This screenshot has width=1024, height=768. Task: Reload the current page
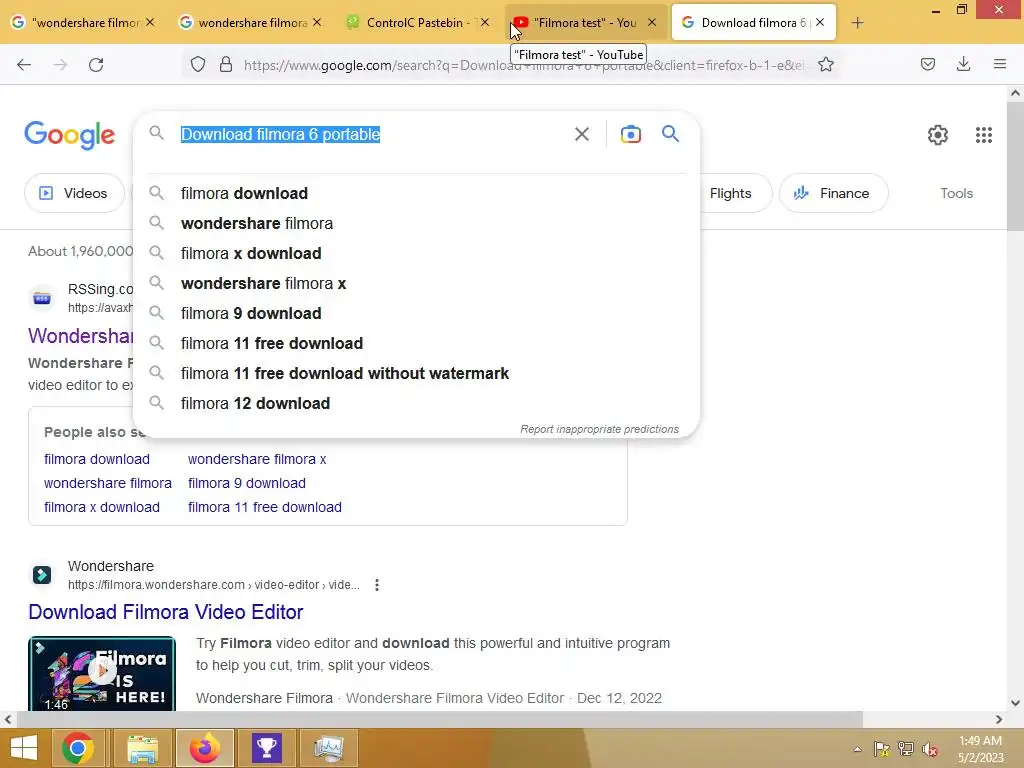coord(96,64)
